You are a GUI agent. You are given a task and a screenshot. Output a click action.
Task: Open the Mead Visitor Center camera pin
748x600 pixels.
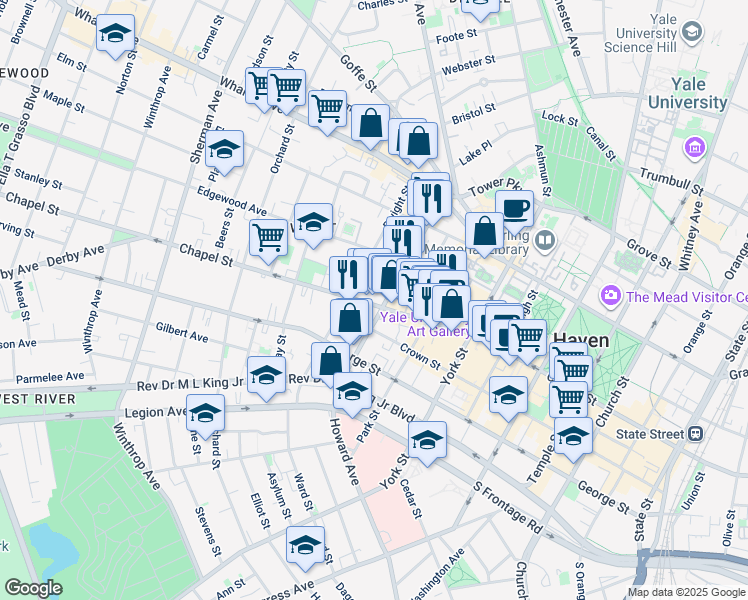click(611, 296)
